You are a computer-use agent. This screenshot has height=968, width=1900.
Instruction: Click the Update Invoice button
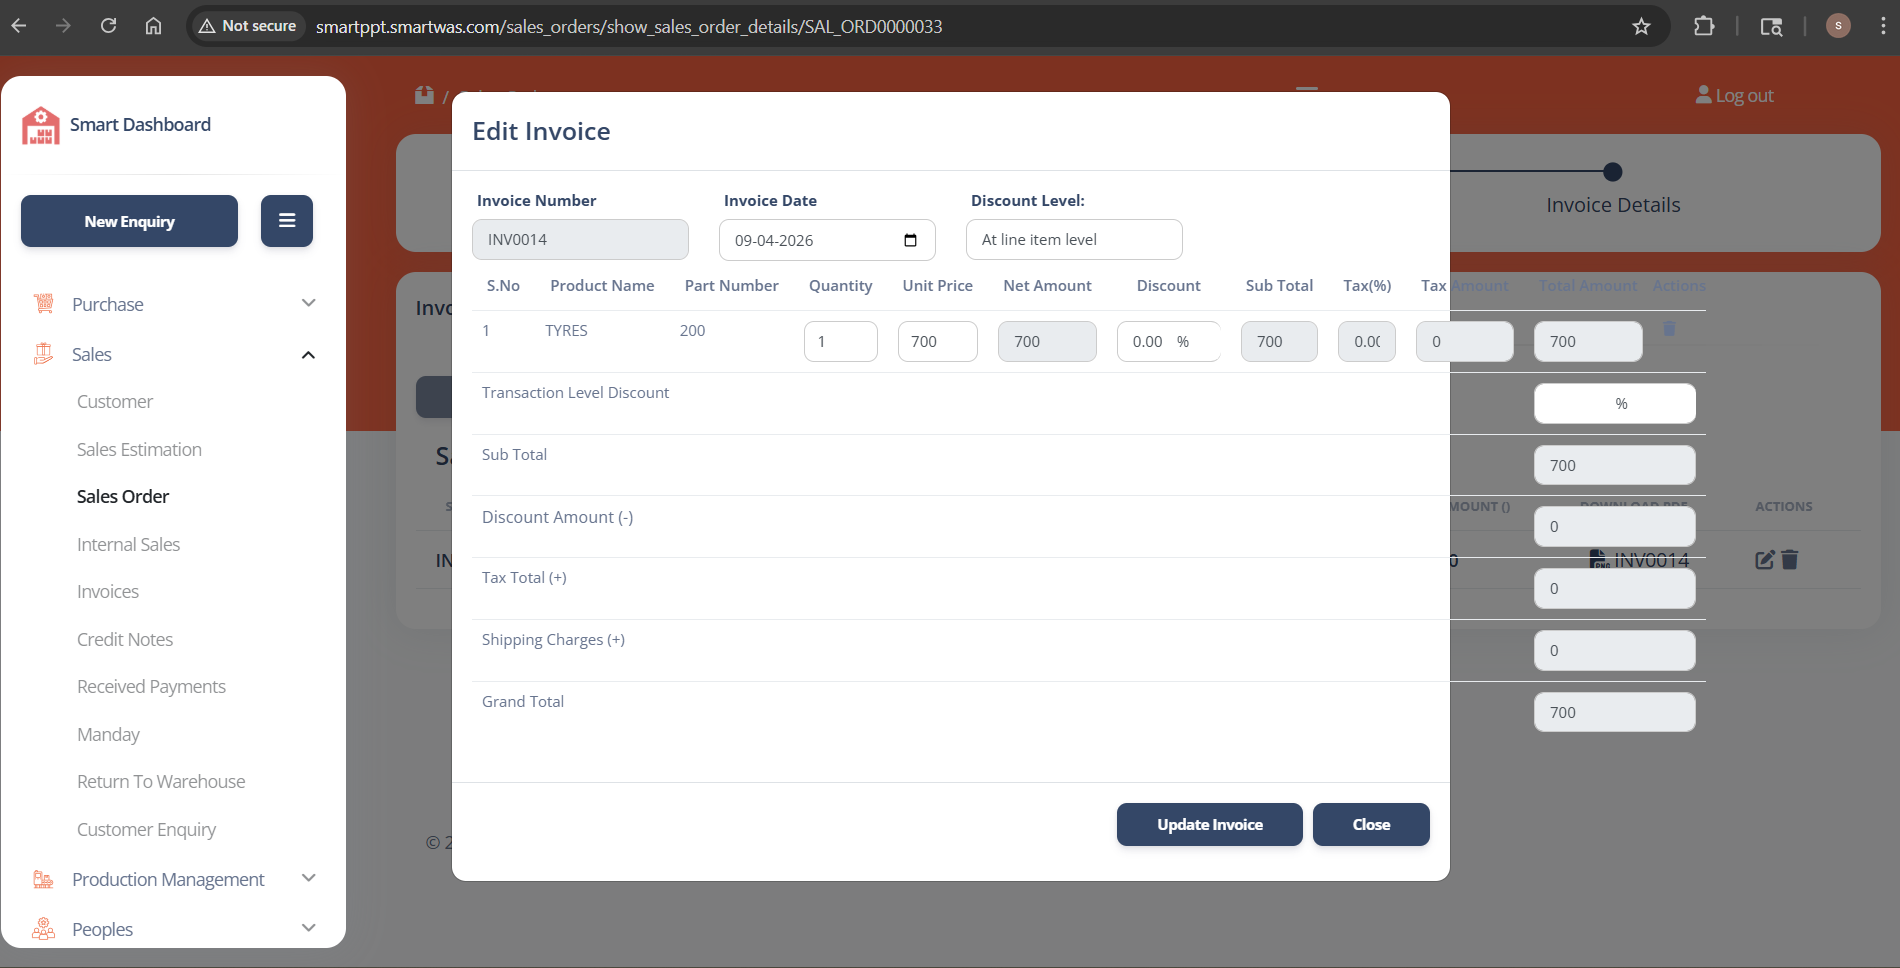[x=1210, y=825]
